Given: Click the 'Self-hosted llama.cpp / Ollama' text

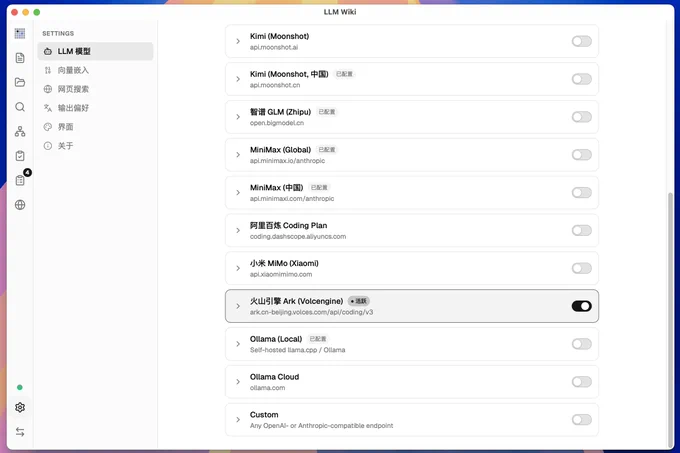Looking at the screenshot, I should (298, 350).
